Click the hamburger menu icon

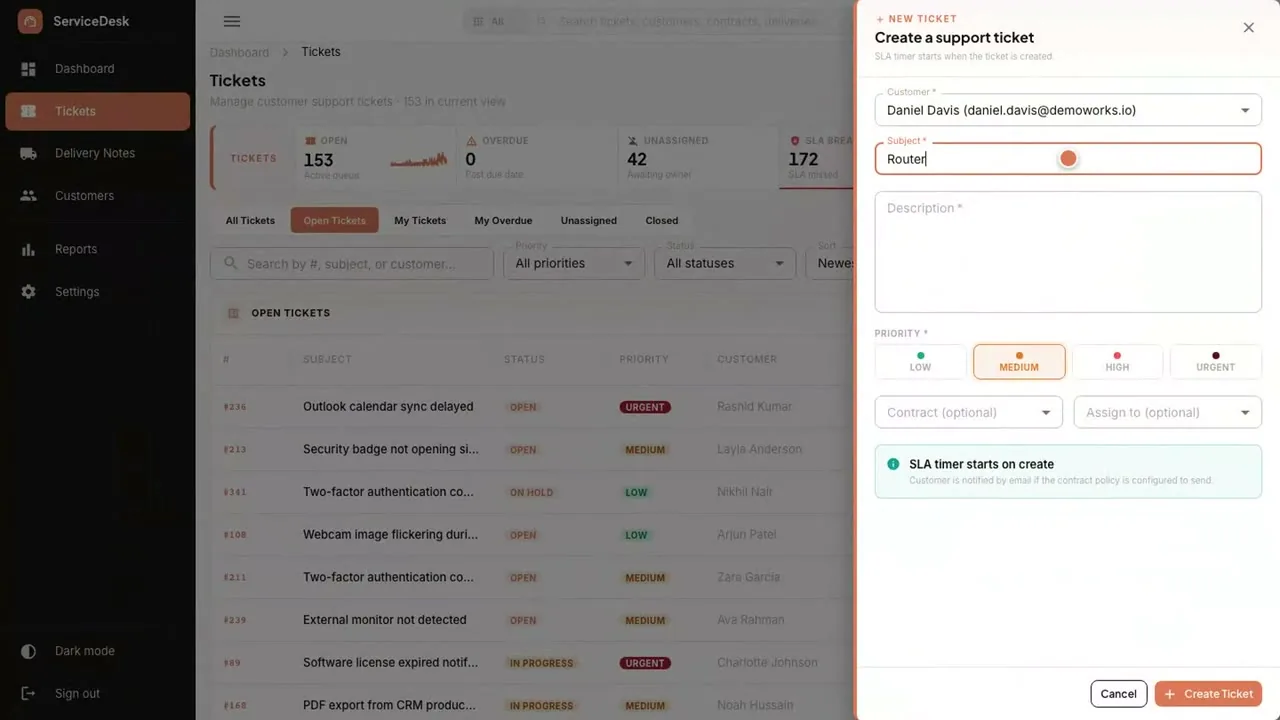coord(232,21)
